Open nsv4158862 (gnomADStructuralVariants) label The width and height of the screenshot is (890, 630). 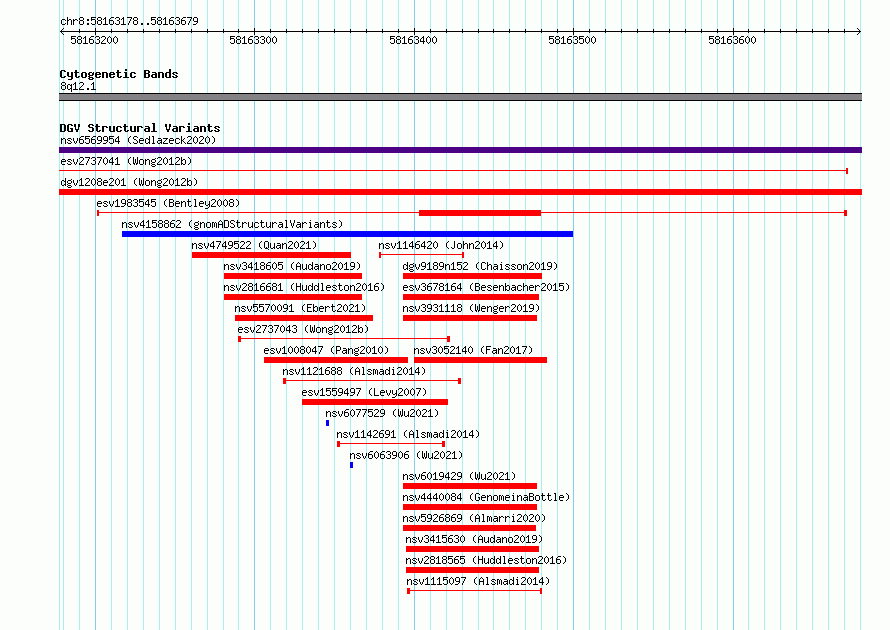(232, 224)
